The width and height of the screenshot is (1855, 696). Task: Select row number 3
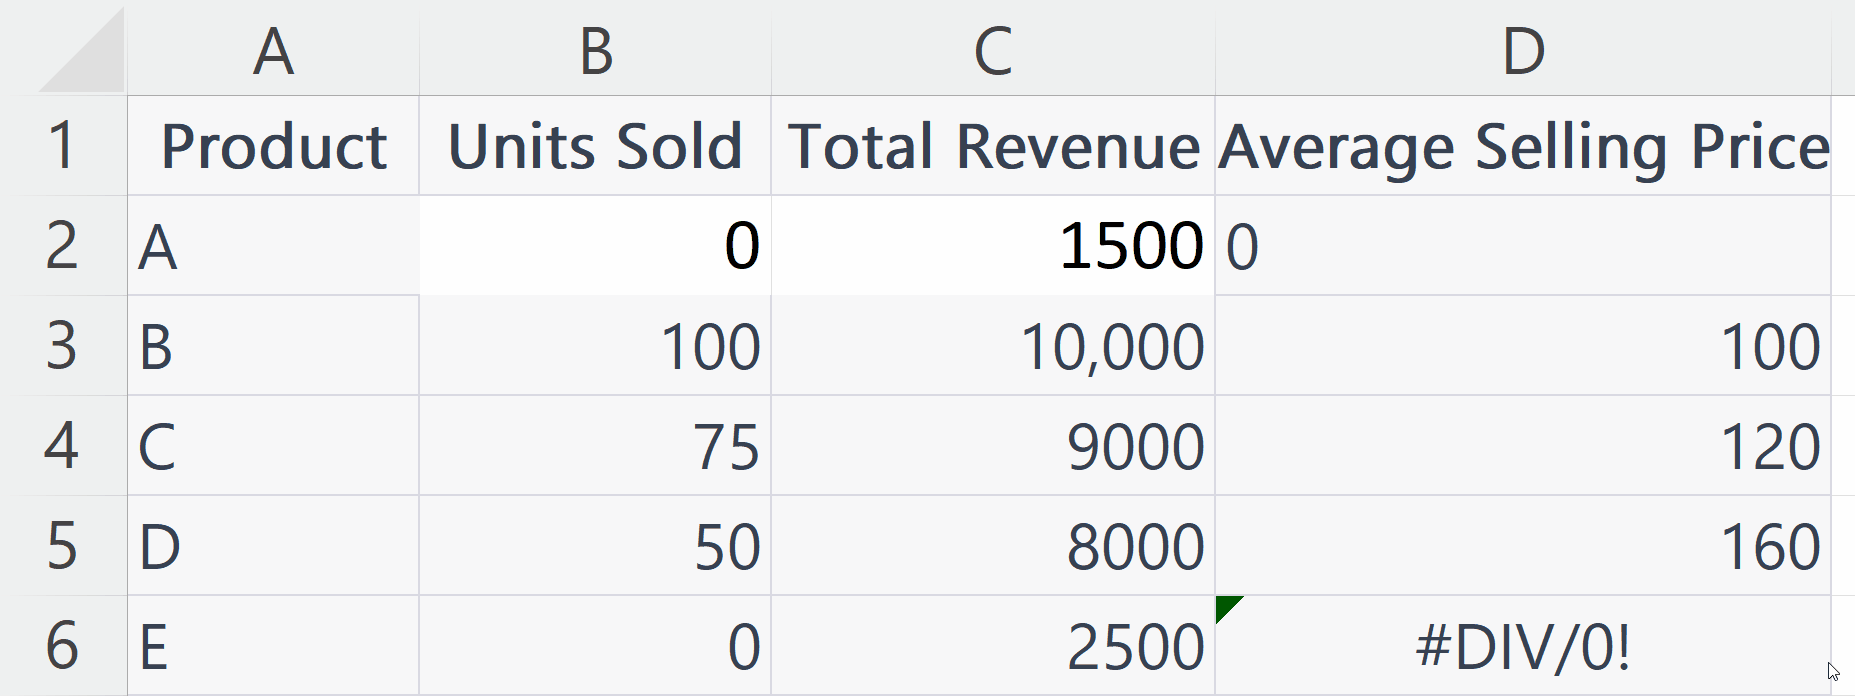click(x=62, y=345)
